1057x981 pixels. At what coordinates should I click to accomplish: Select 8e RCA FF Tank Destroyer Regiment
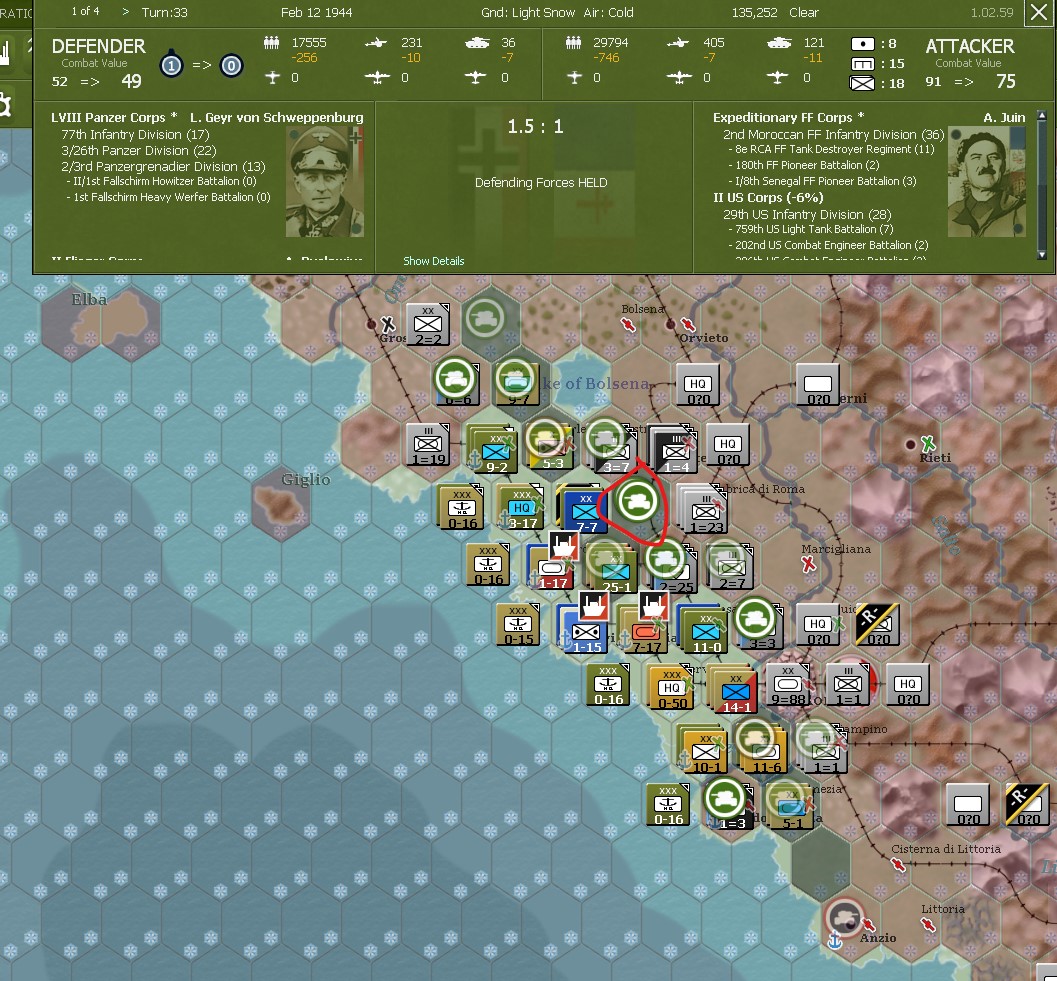[831, 149]
